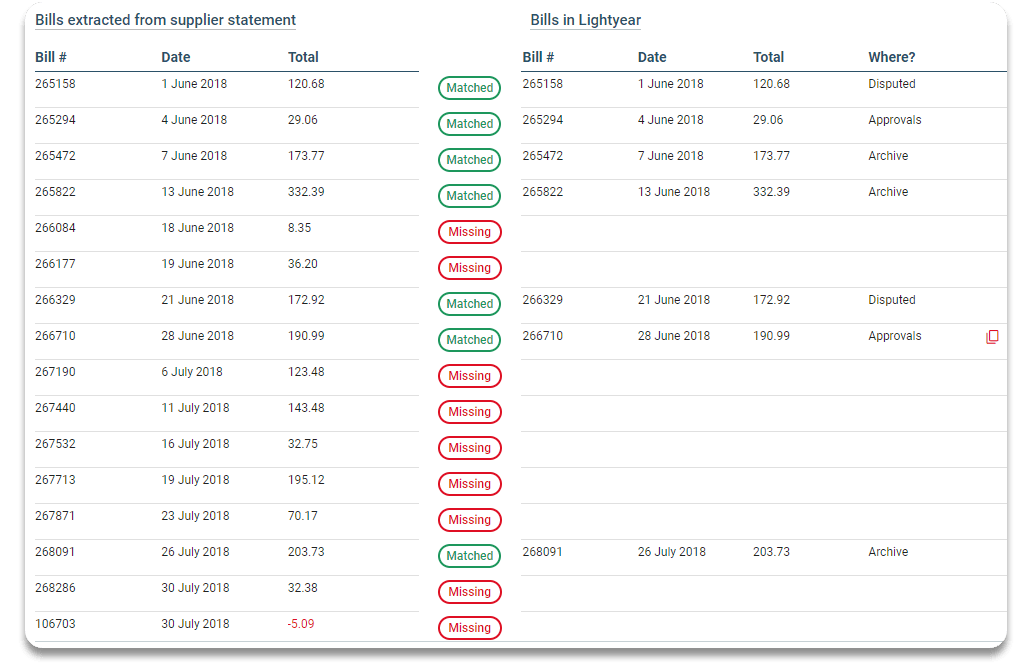The height and width of the screenshot is (670, 1032).
Task: Open the 'Bills in Lightyear' heading
Action: [x=586, y=20]
